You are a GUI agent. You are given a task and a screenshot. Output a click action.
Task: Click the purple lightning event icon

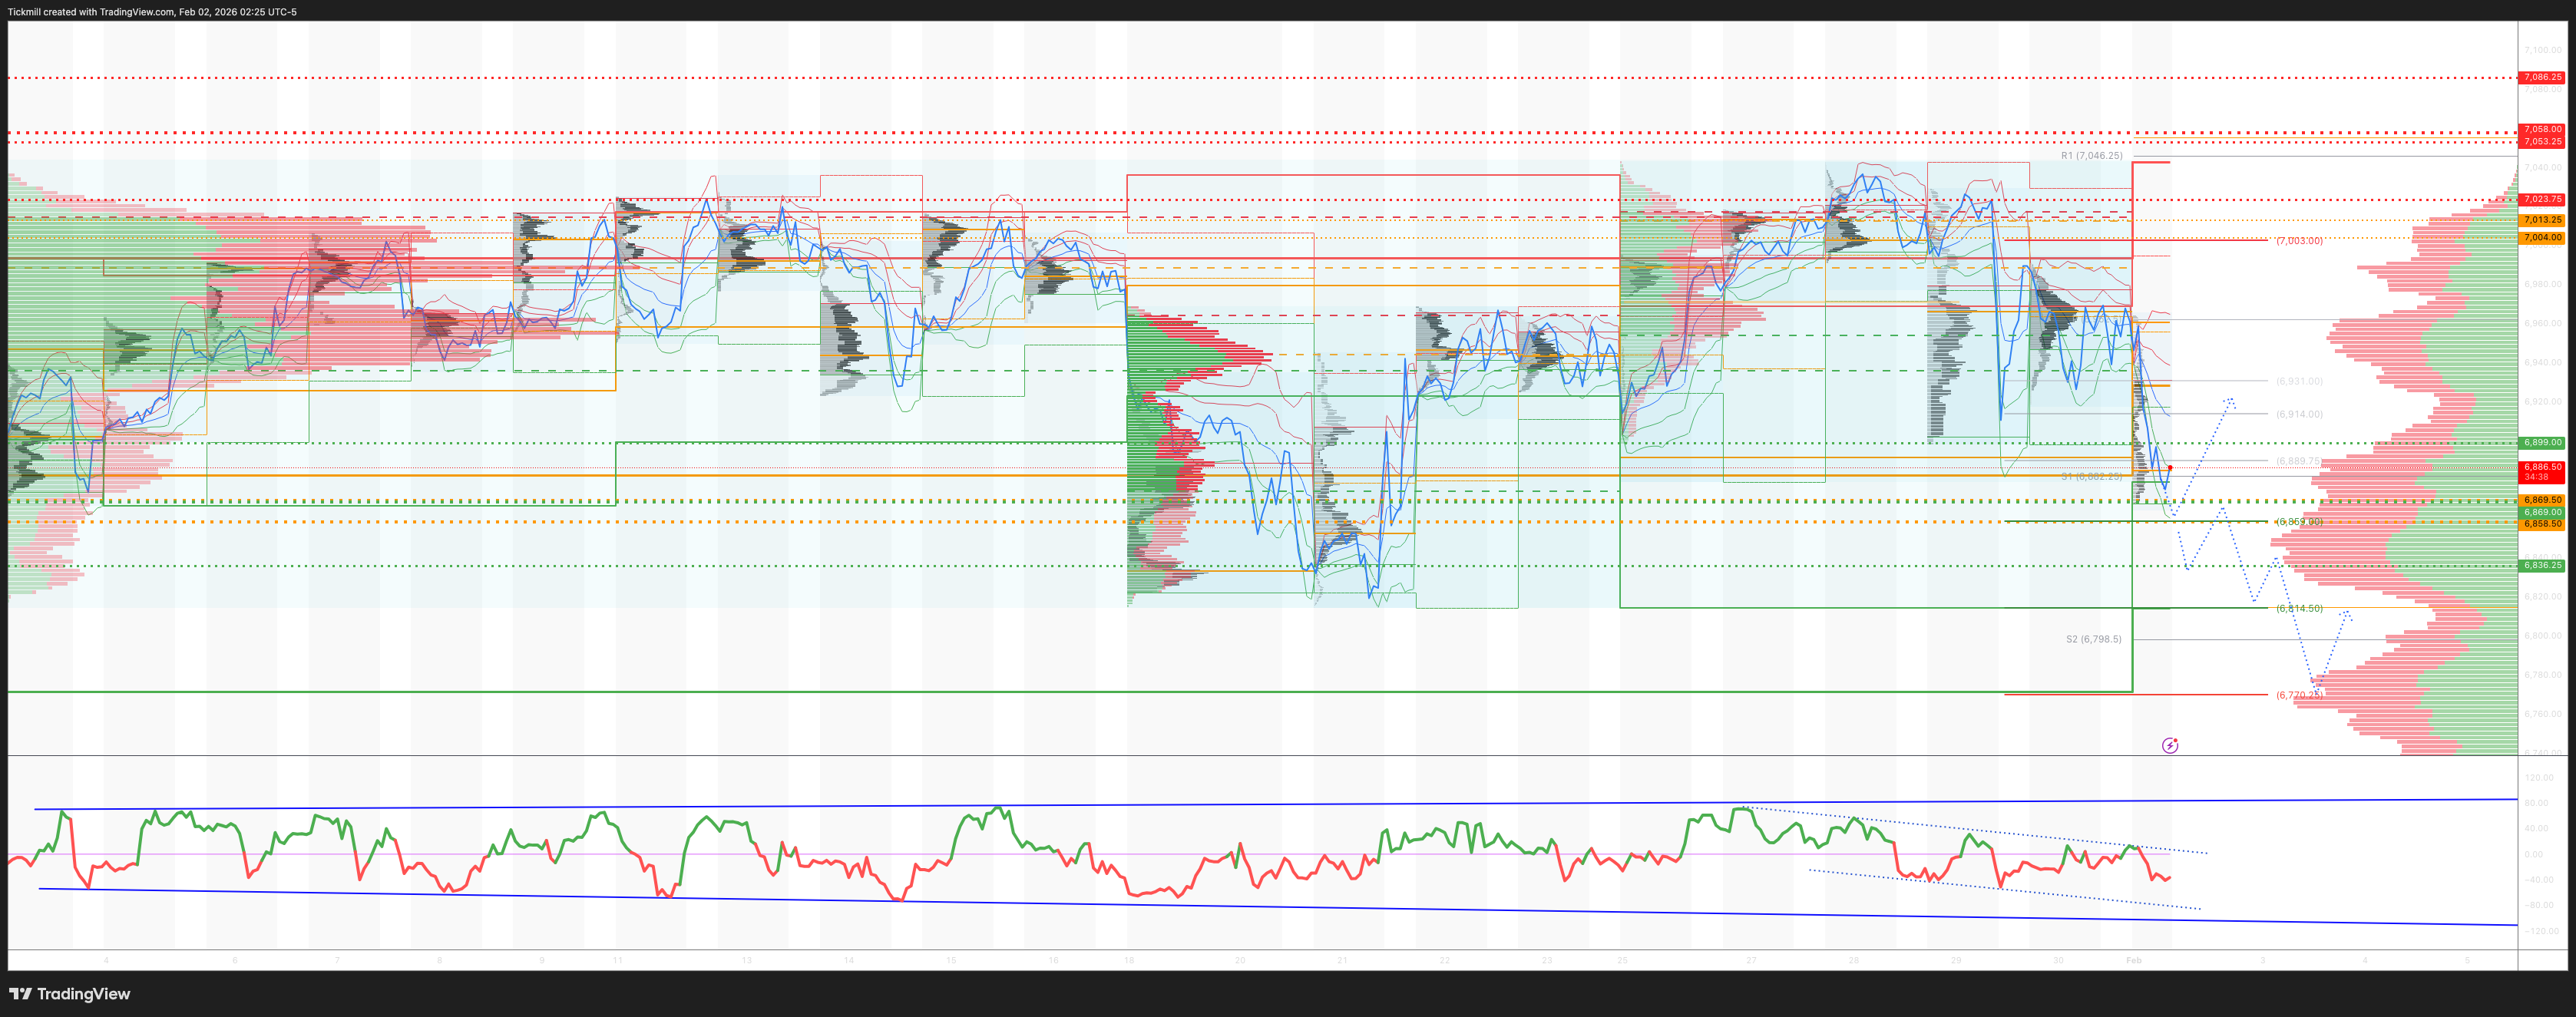pyautogui.click(x=2169, y=745)
